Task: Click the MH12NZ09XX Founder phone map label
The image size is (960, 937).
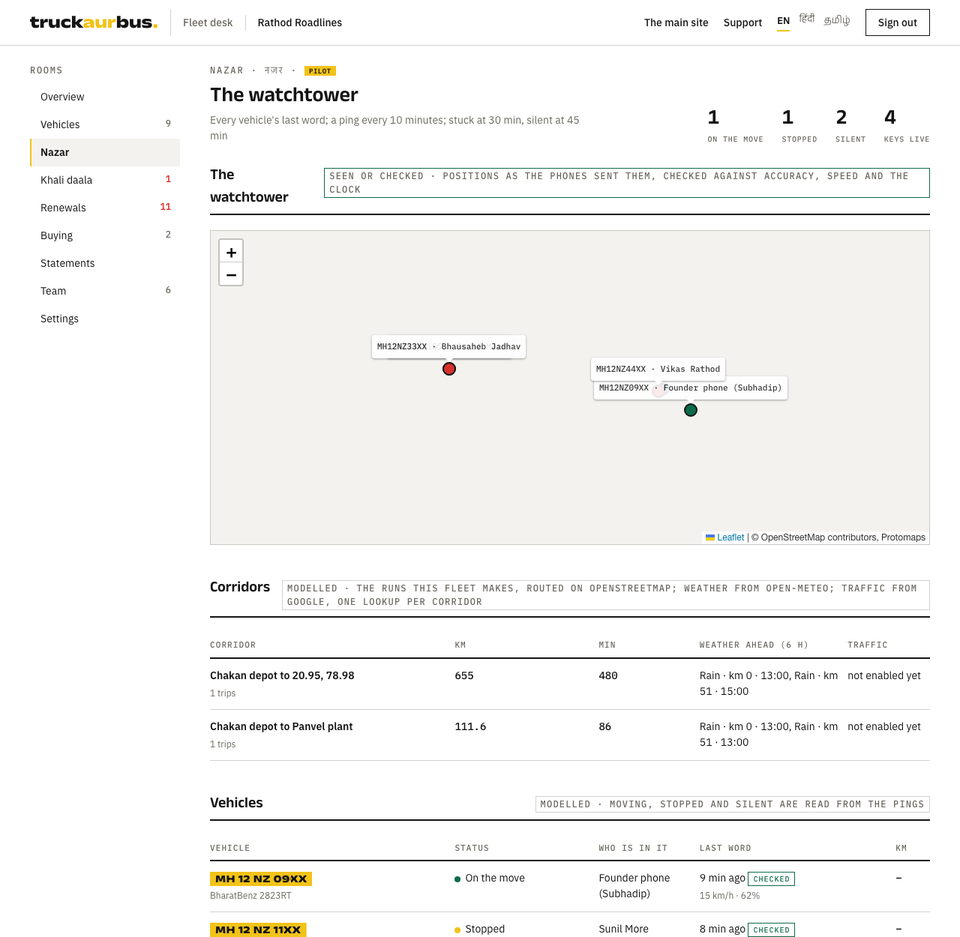Action: click(x=690, y=388)
